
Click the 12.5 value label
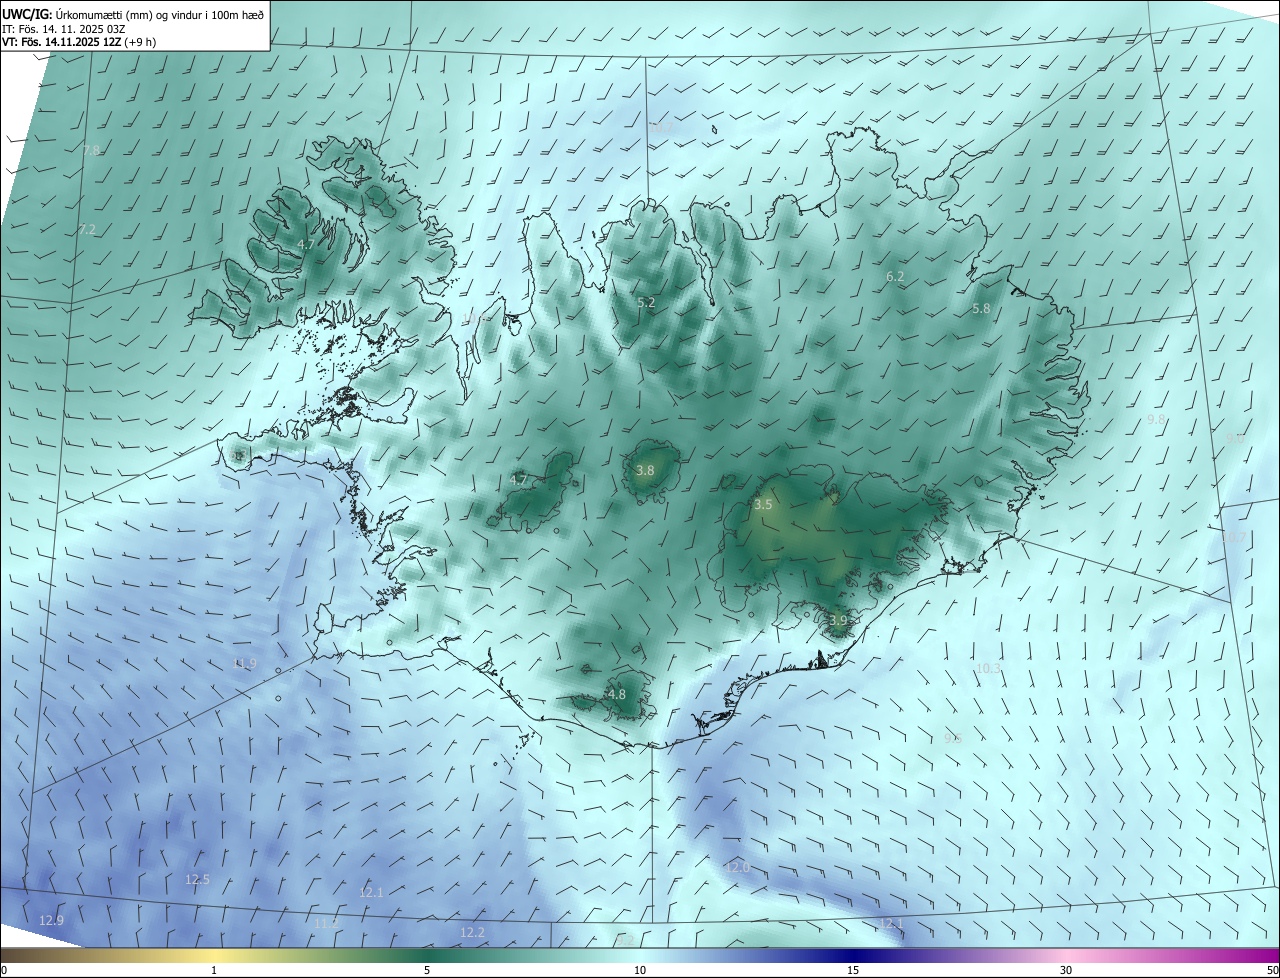[x=198, y=879]
